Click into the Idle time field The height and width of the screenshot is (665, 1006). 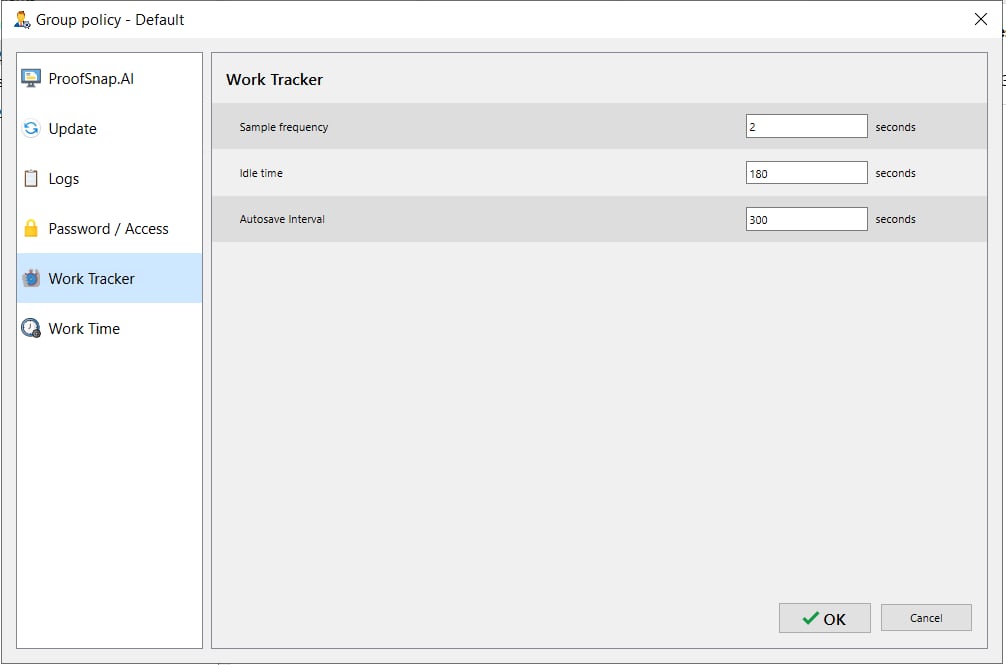coord(806,173)
